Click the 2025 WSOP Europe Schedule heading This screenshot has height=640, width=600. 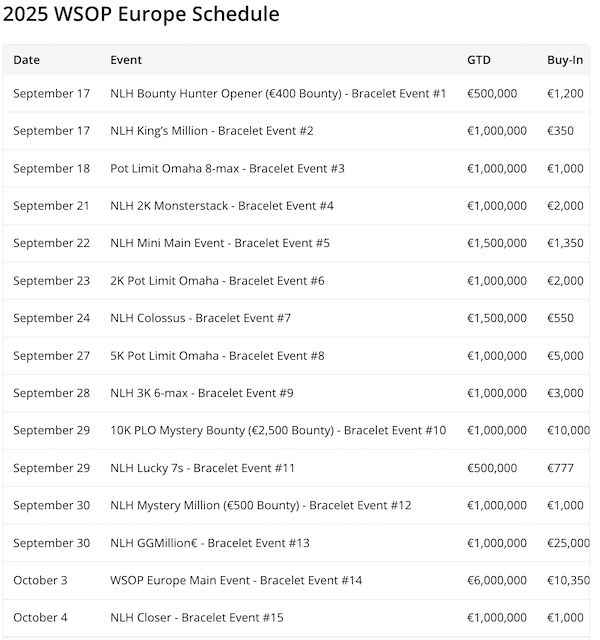click(141, 15)
